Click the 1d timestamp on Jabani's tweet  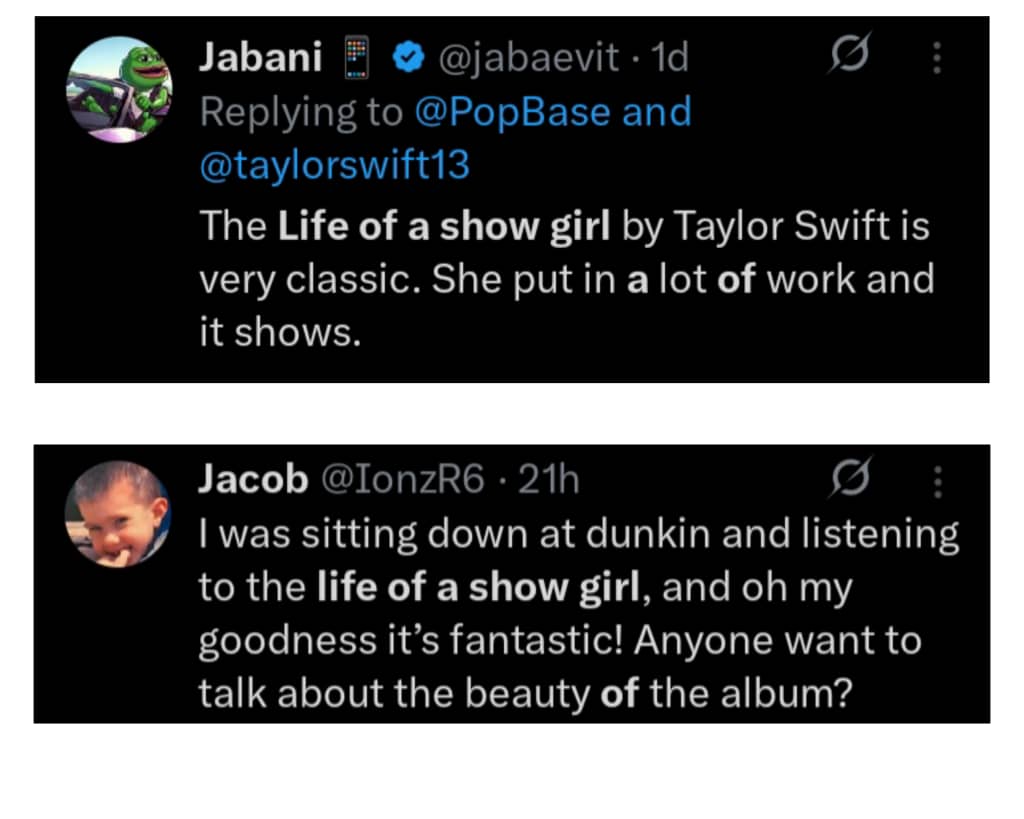[x=670, y=60]
